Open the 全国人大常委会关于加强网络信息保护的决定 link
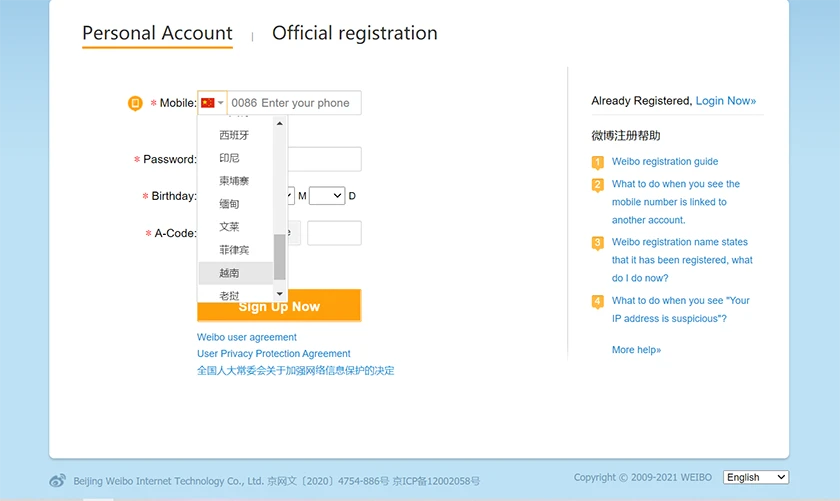 tap(296, 370)
